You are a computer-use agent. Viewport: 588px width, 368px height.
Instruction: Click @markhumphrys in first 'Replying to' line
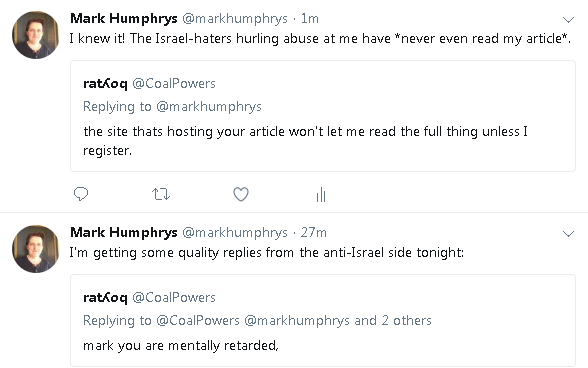click(209, 107)
